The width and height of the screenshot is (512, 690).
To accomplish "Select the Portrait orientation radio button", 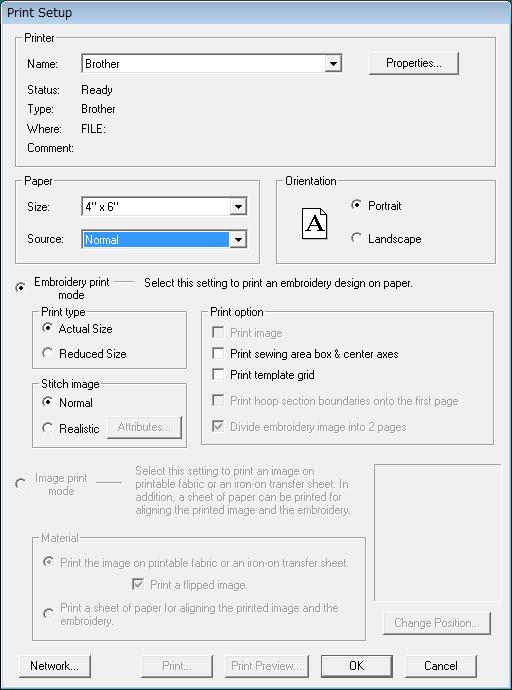I will tap(356, 205).
